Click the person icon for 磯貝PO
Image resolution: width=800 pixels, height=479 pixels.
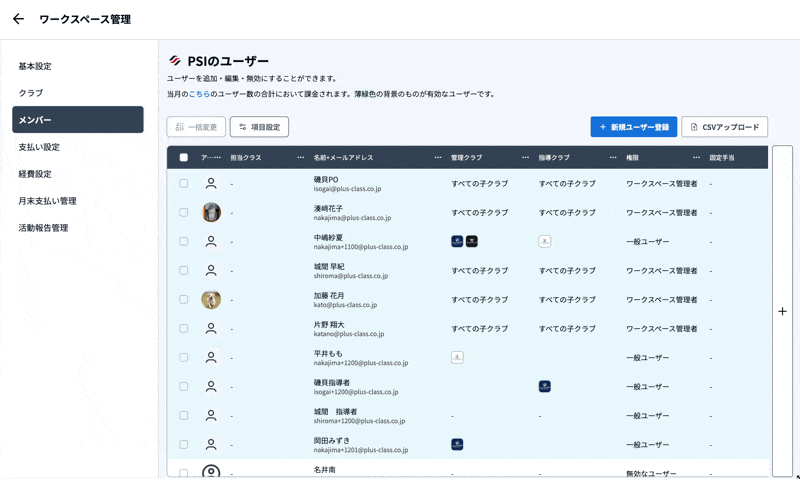211,183
